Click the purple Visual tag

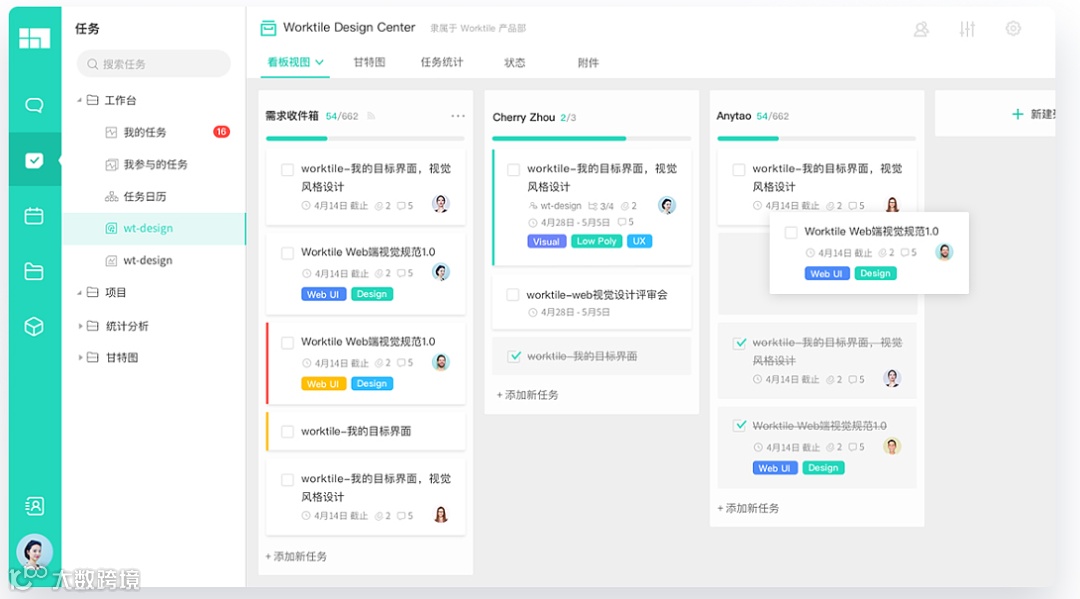(x=546, y=242)
